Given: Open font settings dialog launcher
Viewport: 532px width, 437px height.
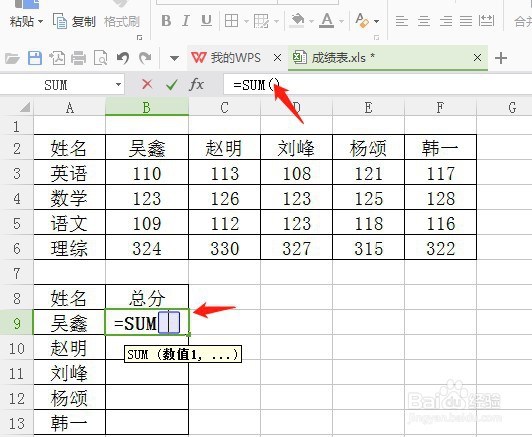Looking at the screenshot, I should [x=377, y=37].
